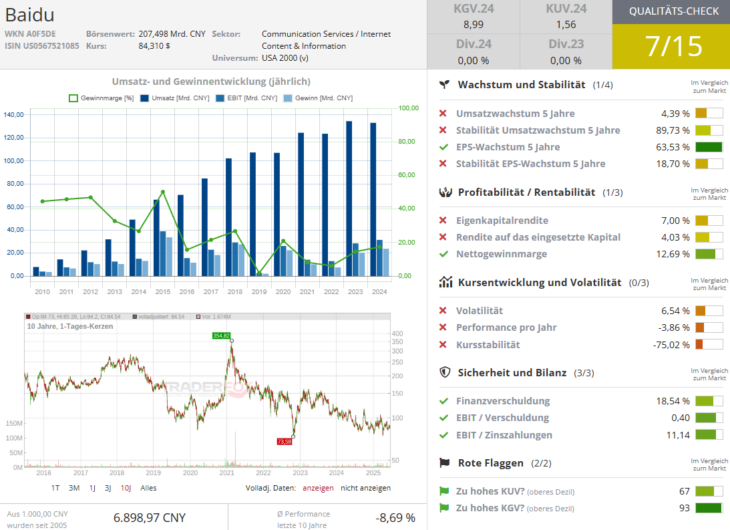Click the Finanzverschuldung value 18,54 %
730x530 pixels.
tap(673, 401)
